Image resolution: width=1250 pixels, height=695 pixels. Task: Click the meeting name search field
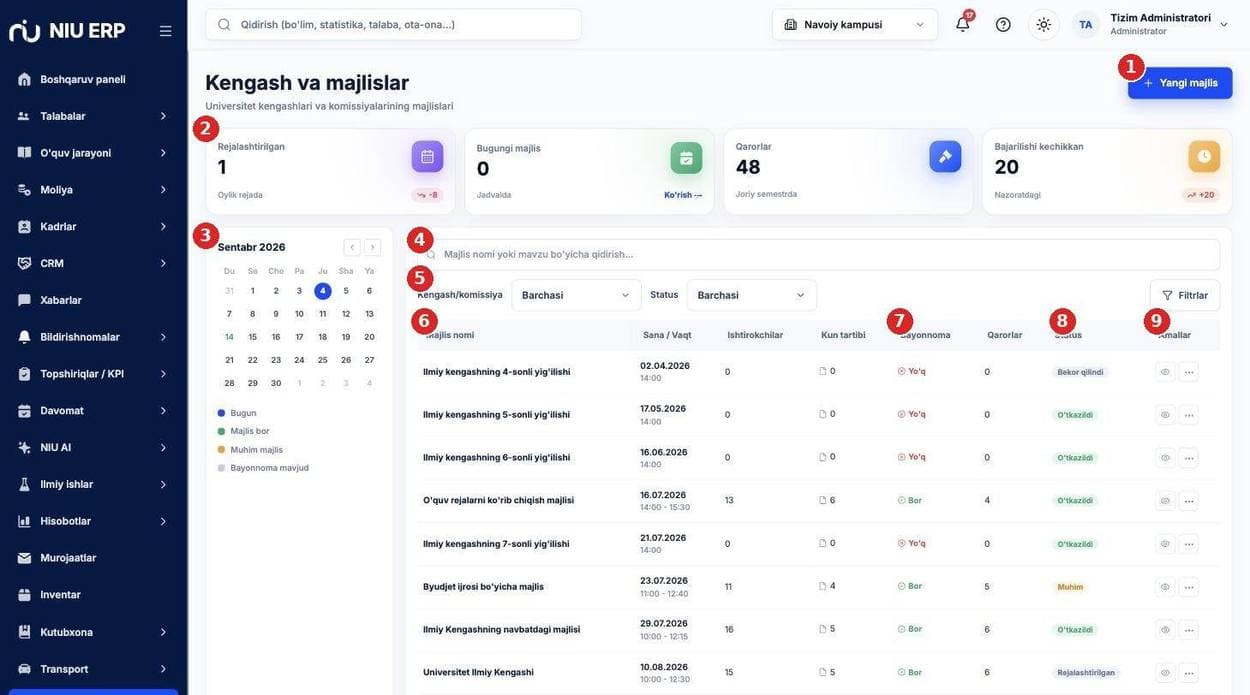click(818, 254)
